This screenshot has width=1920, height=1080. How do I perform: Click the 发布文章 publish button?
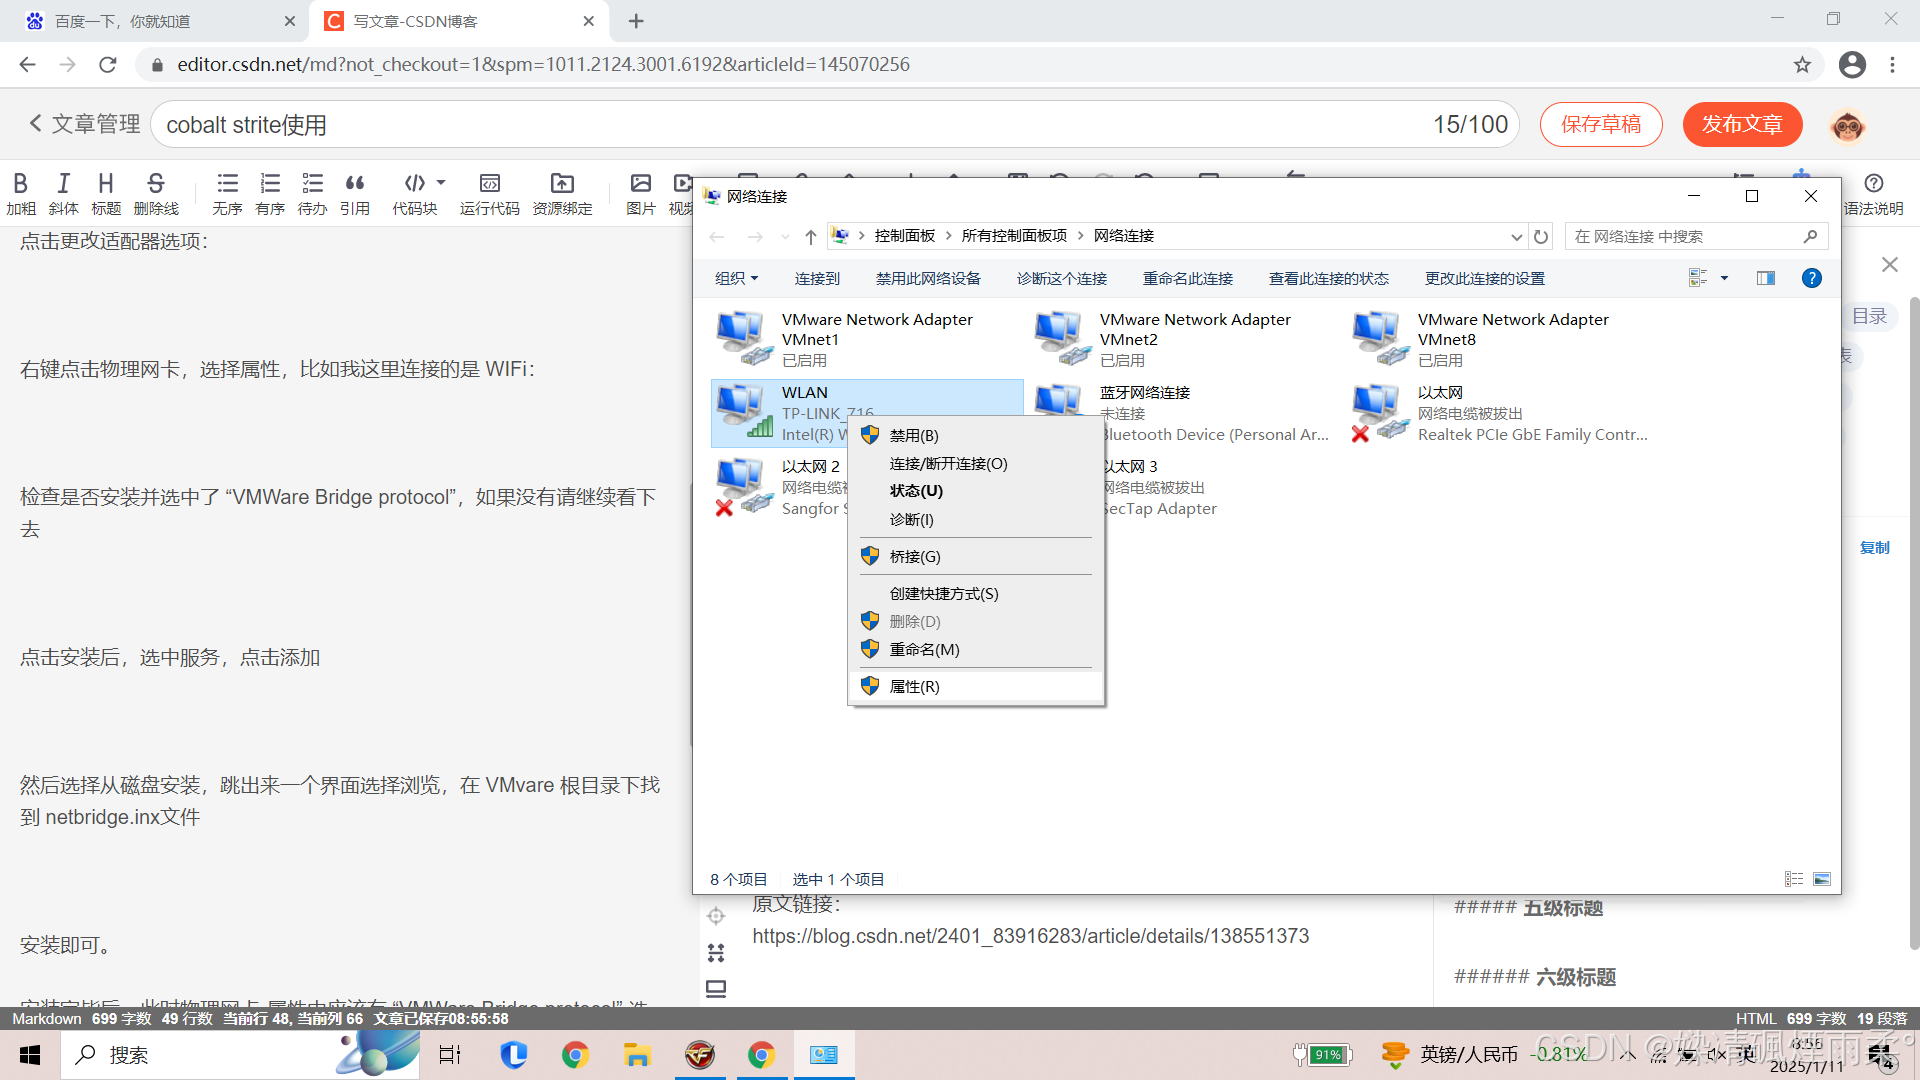point(1742,124)
